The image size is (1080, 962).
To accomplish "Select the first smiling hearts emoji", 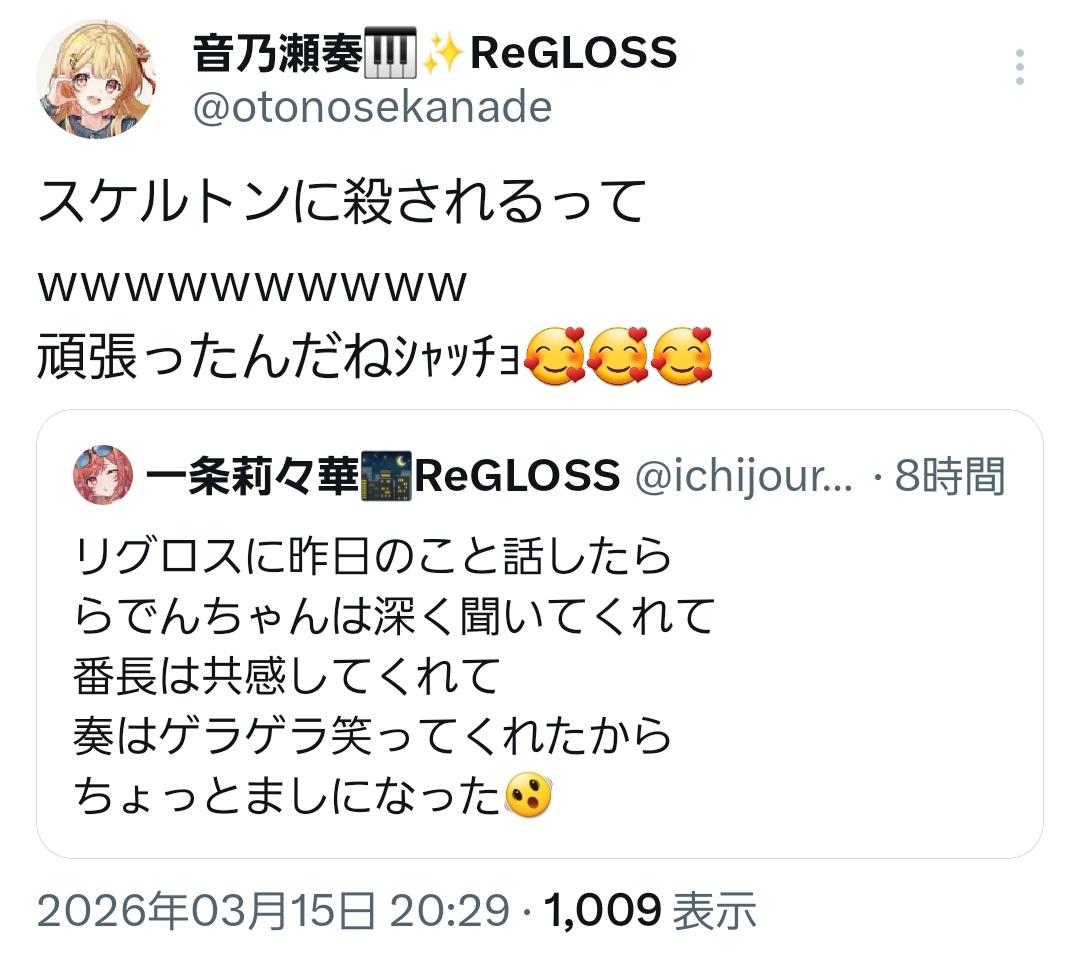I will [554, 356].
